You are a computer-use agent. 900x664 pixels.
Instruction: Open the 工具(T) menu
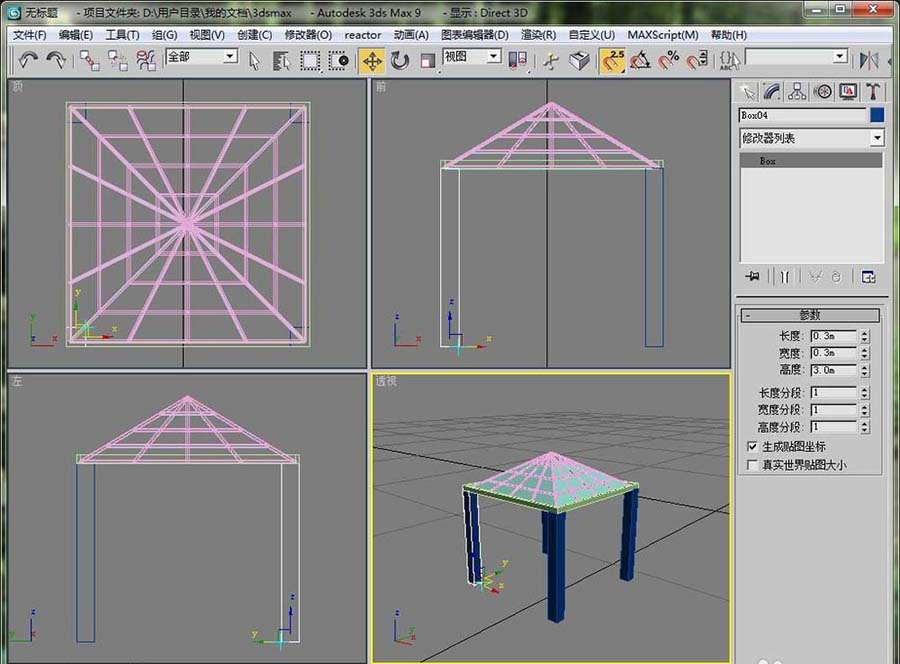122,35
